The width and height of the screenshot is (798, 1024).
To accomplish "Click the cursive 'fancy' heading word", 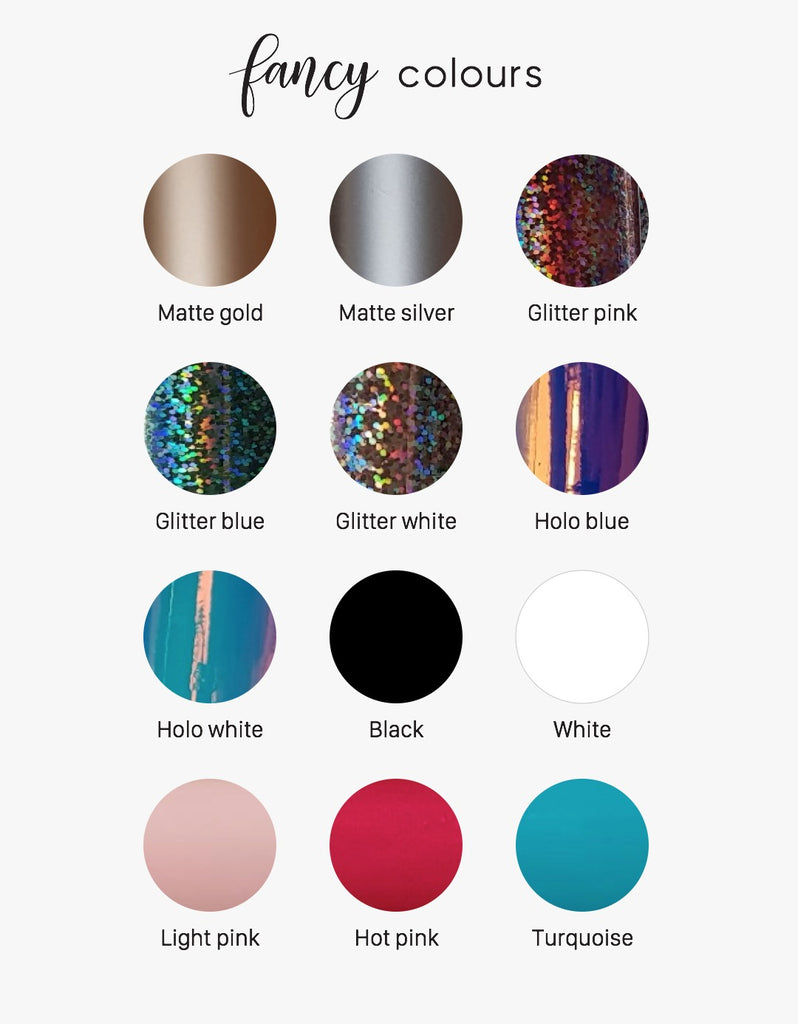I will tap(304, 76).
